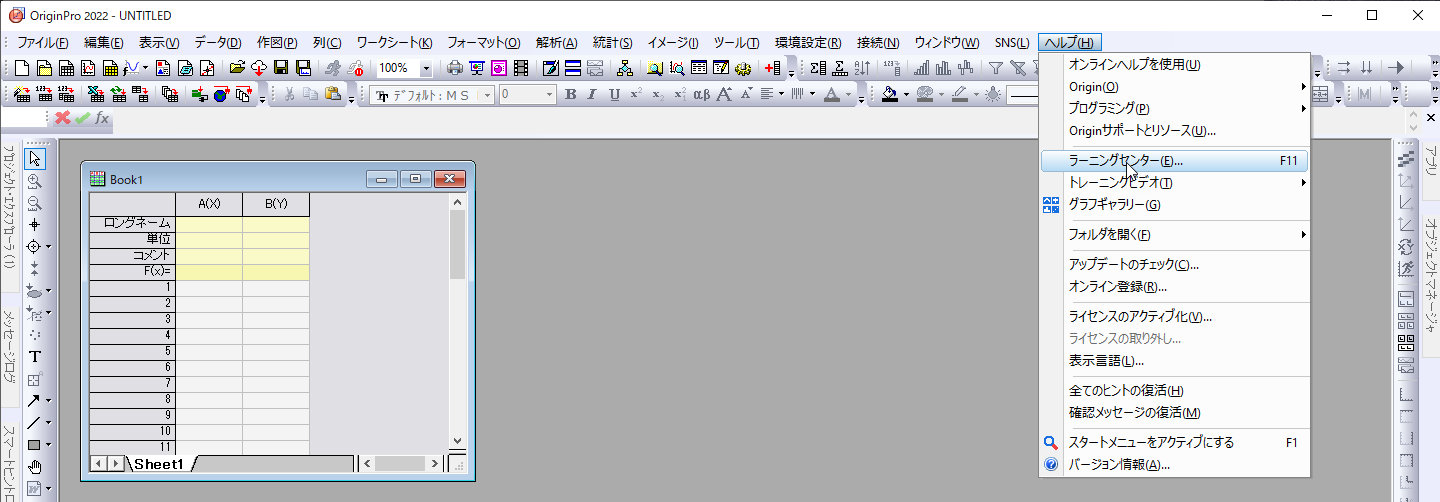This screenshot has width=1440, height=502.
Task: Click the Graph Gallery icon in Help menu
Action: (x=1051, y=205)
